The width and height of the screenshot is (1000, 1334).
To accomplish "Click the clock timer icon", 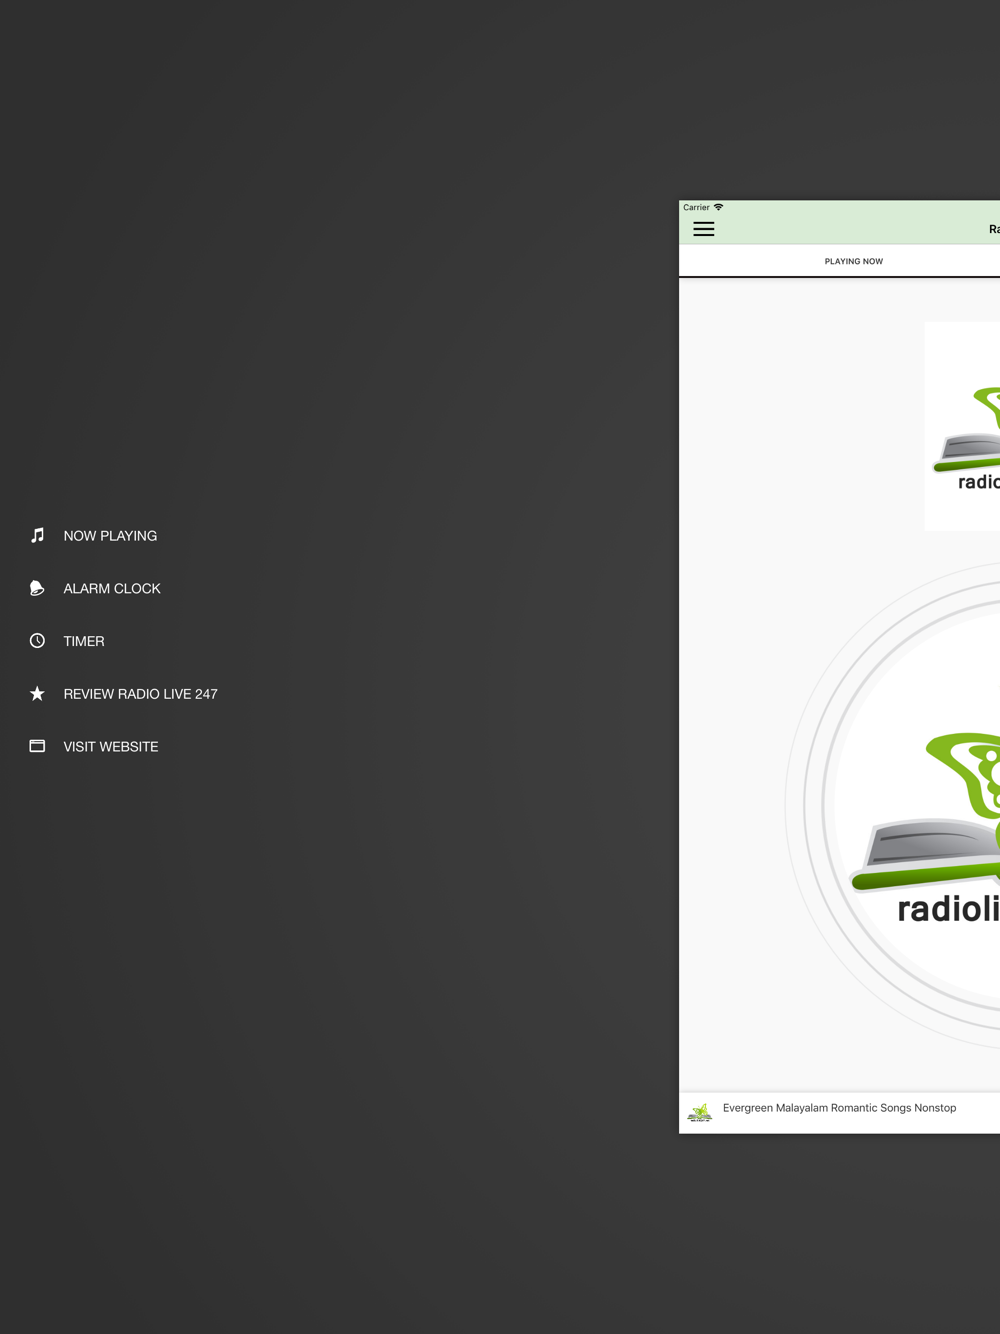I will point(37,641).
